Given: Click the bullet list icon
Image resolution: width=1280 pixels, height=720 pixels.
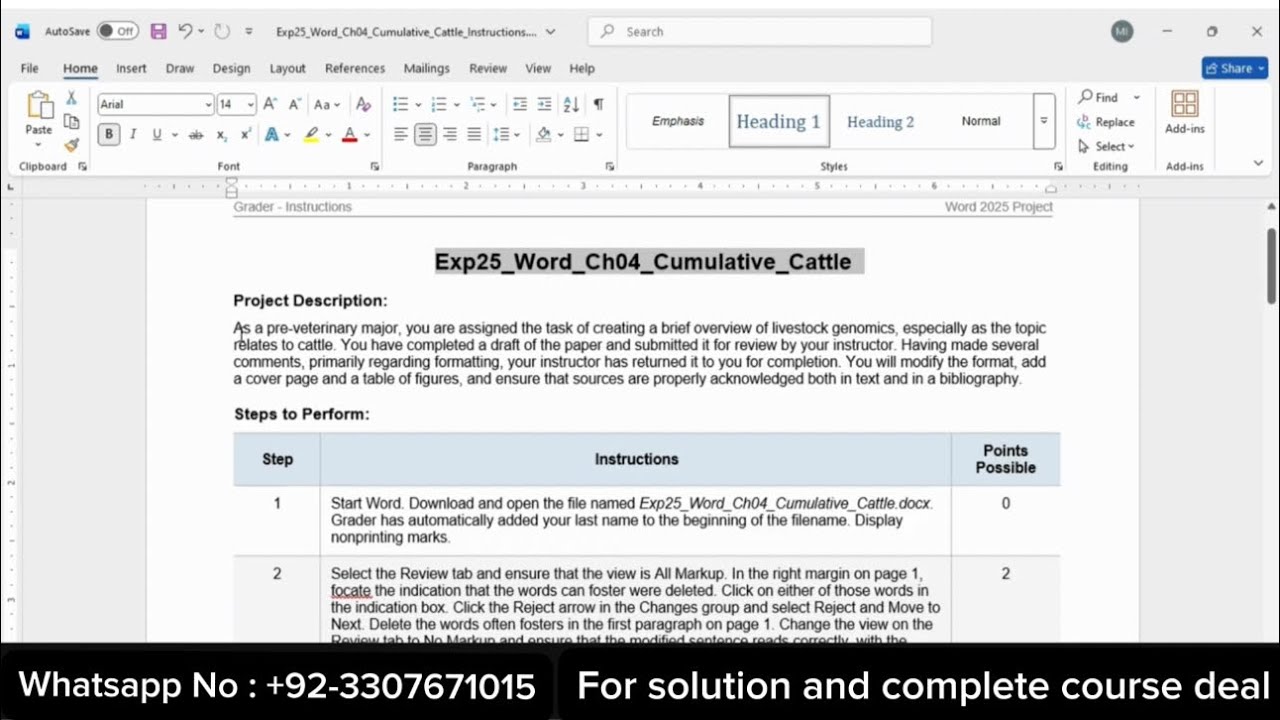Looking at the screenshot, I should click(x=400, y=104).
